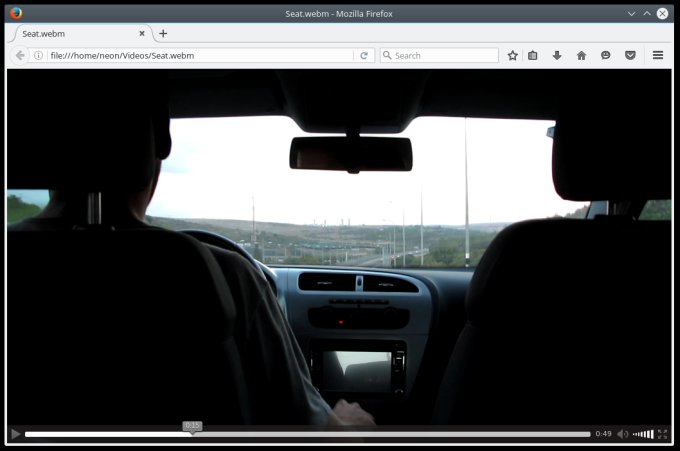The image size is (680, 451).
Task: Open the Downloads panel
Action: 557,56
